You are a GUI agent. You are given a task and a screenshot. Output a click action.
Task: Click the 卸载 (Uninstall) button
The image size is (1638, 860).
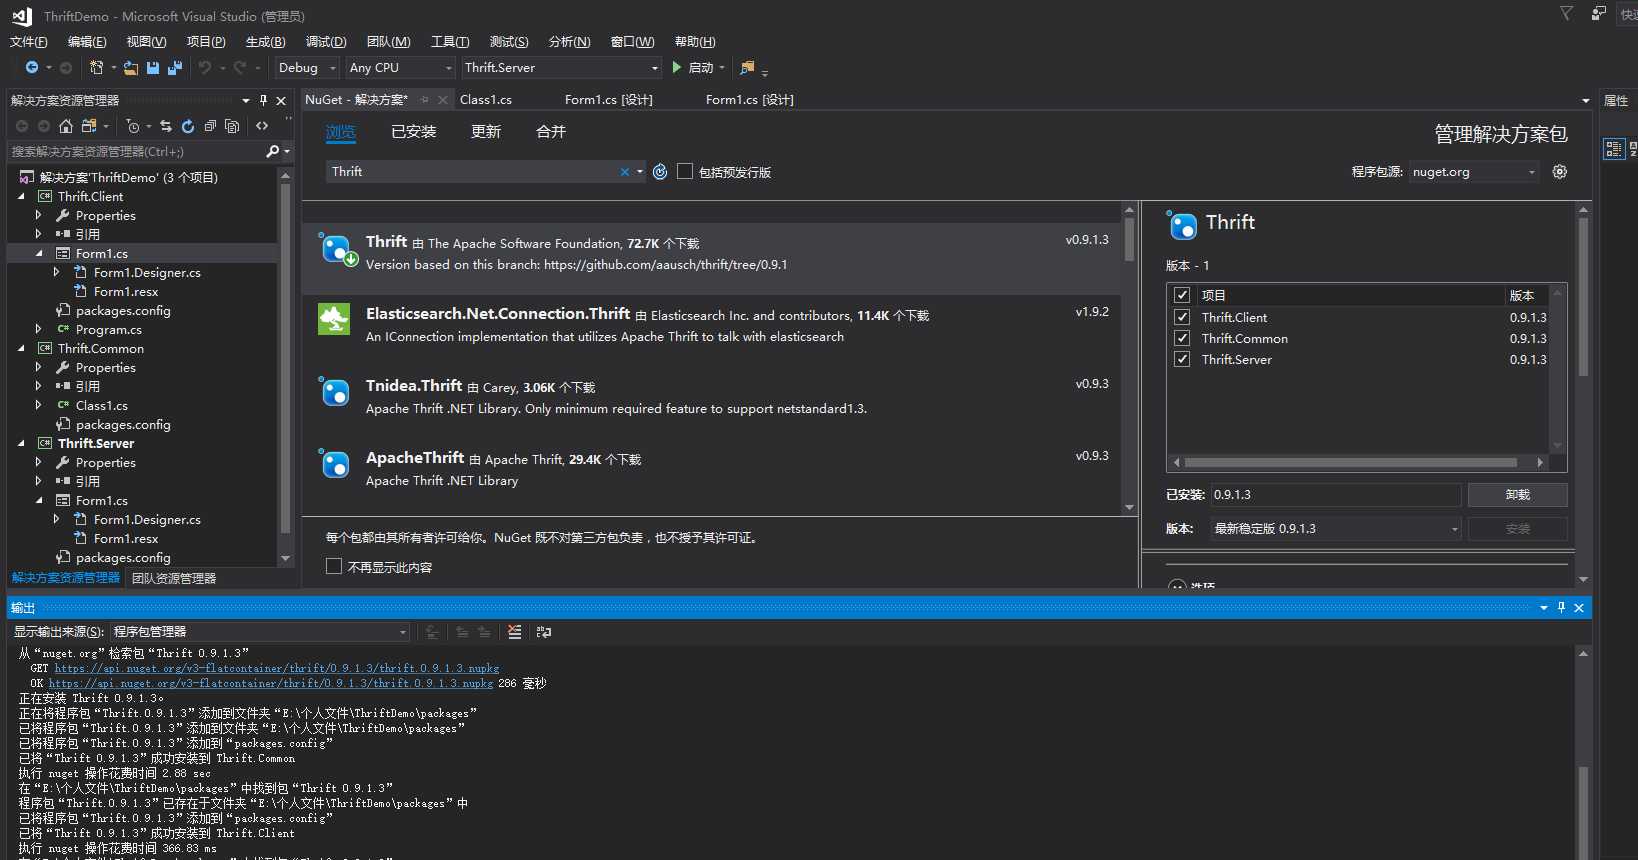click(1517, 495)
